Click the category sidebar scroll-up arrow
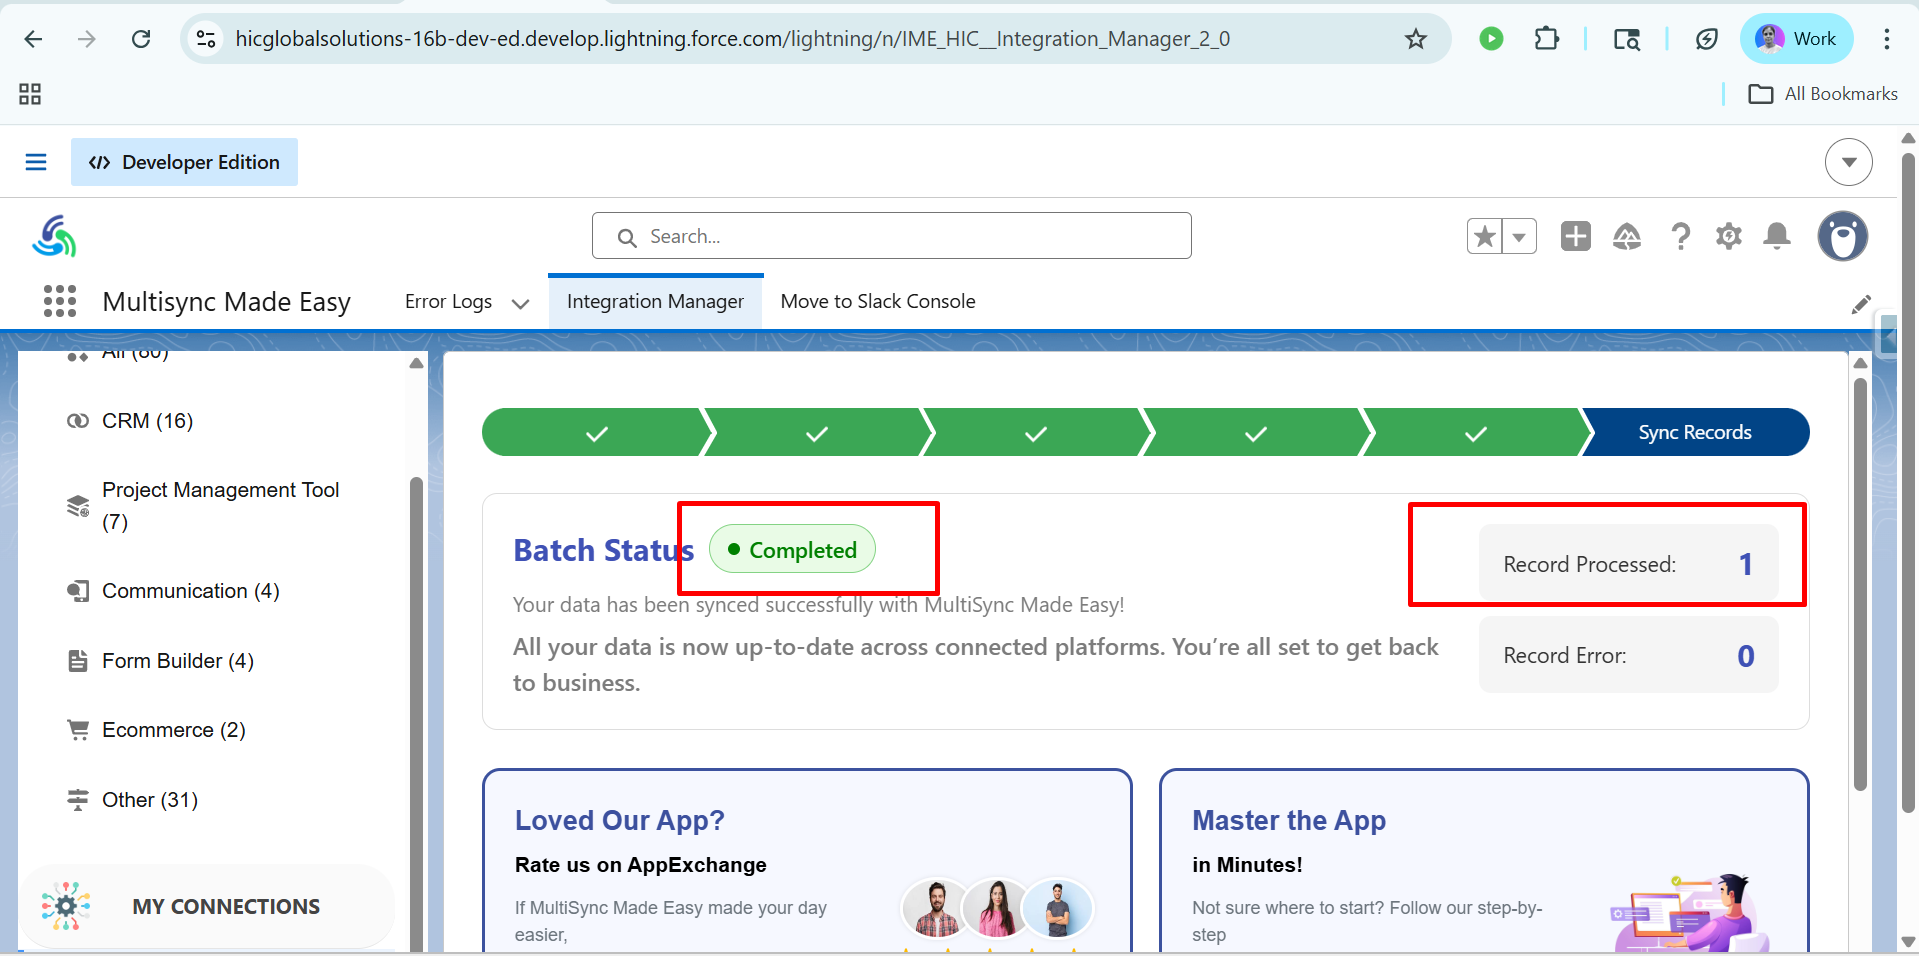 [416, 363]
